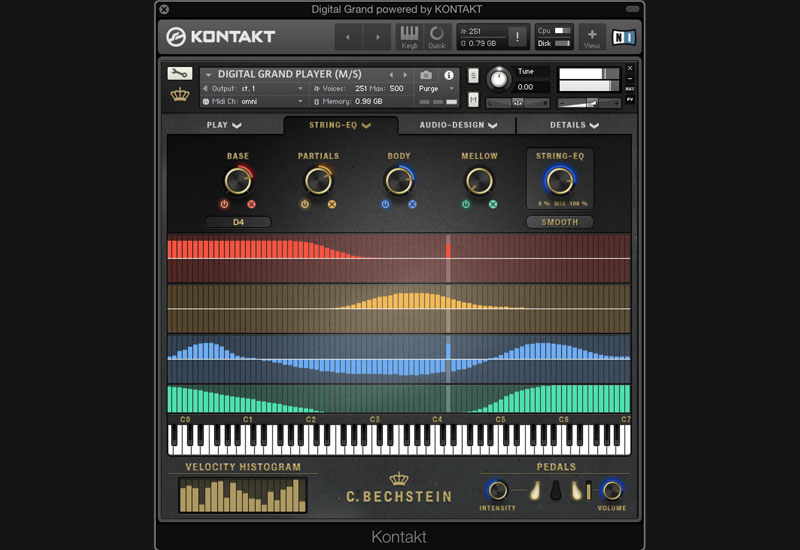The width and height of the screenshot is (800, 550).
Task: Open the Output st. 1 dropdown
Action: [x=253, y=88]
